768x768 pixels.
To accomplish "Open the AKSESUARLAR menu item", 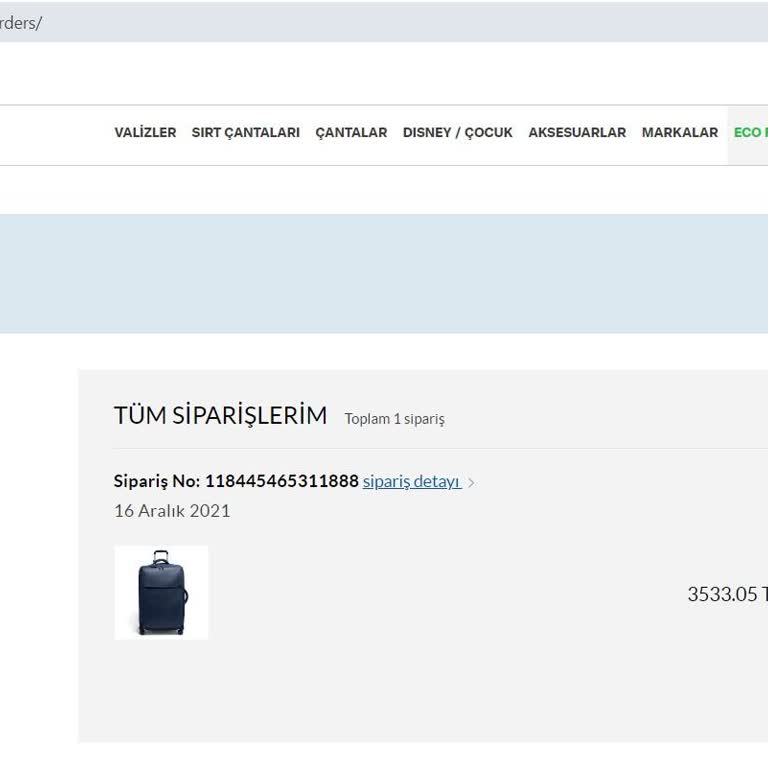I will pyautogui.click(x=577, y=132).
